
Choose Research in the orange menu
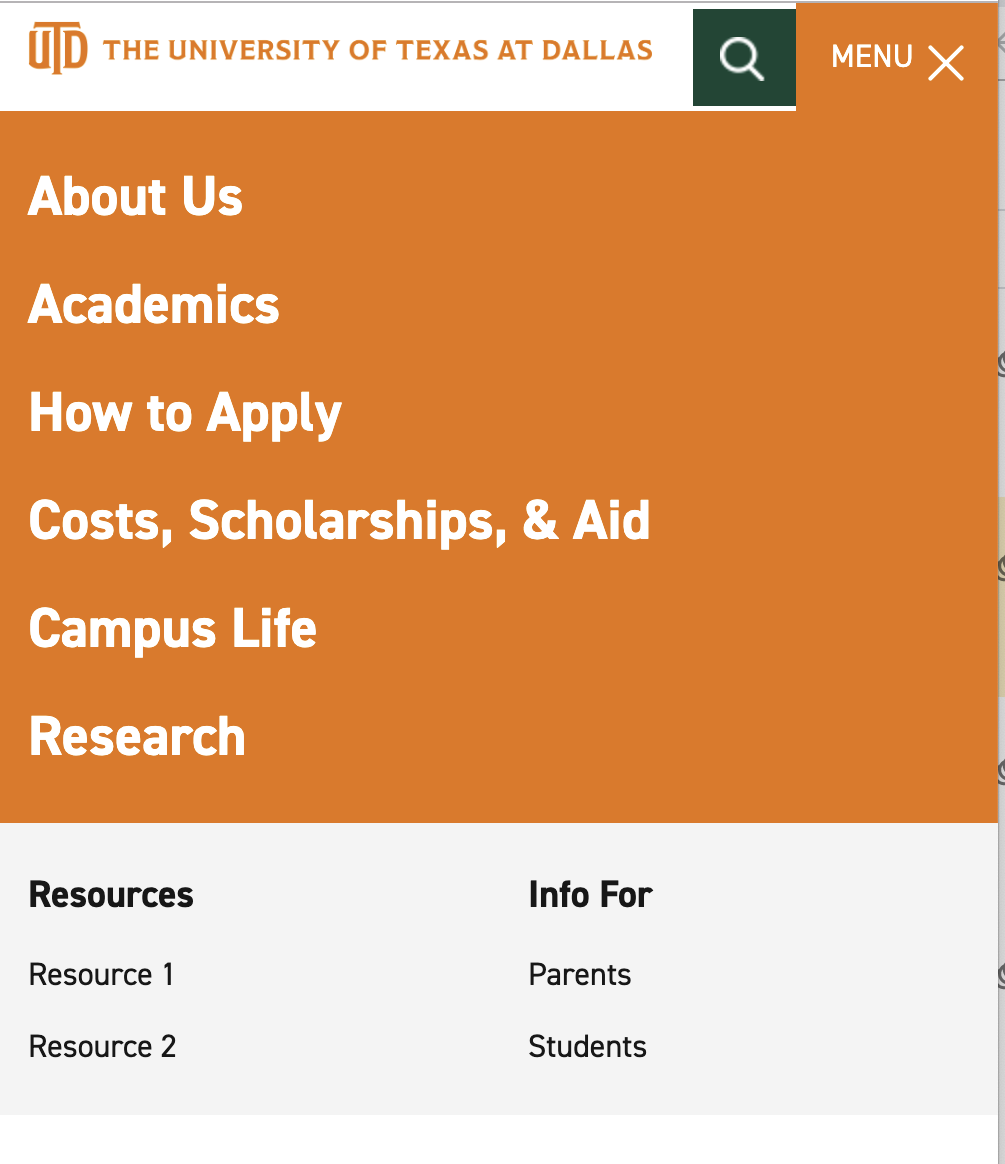(x=137, y=737)
